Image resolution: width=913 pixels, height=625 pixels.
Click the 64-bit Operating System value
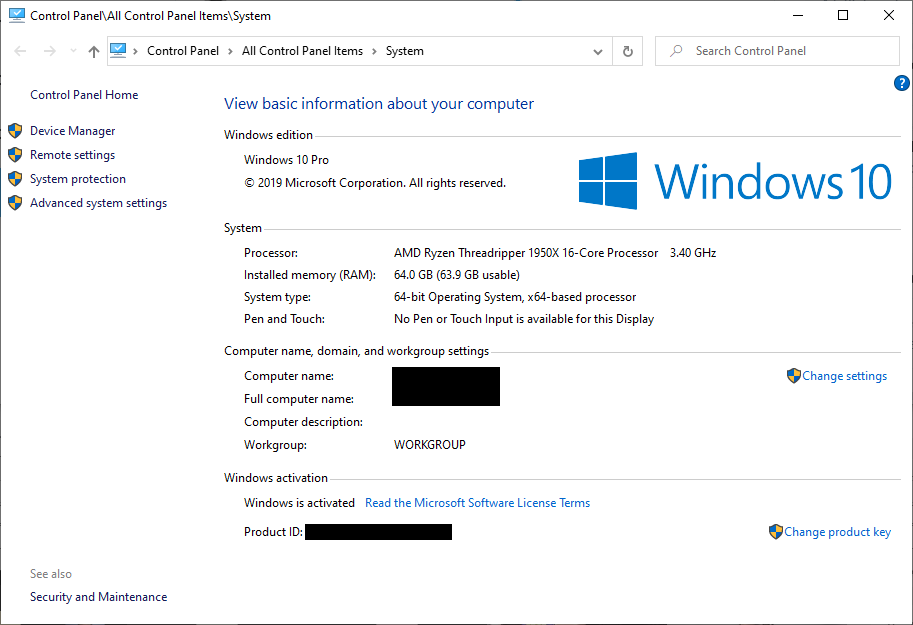click(515, 297)
